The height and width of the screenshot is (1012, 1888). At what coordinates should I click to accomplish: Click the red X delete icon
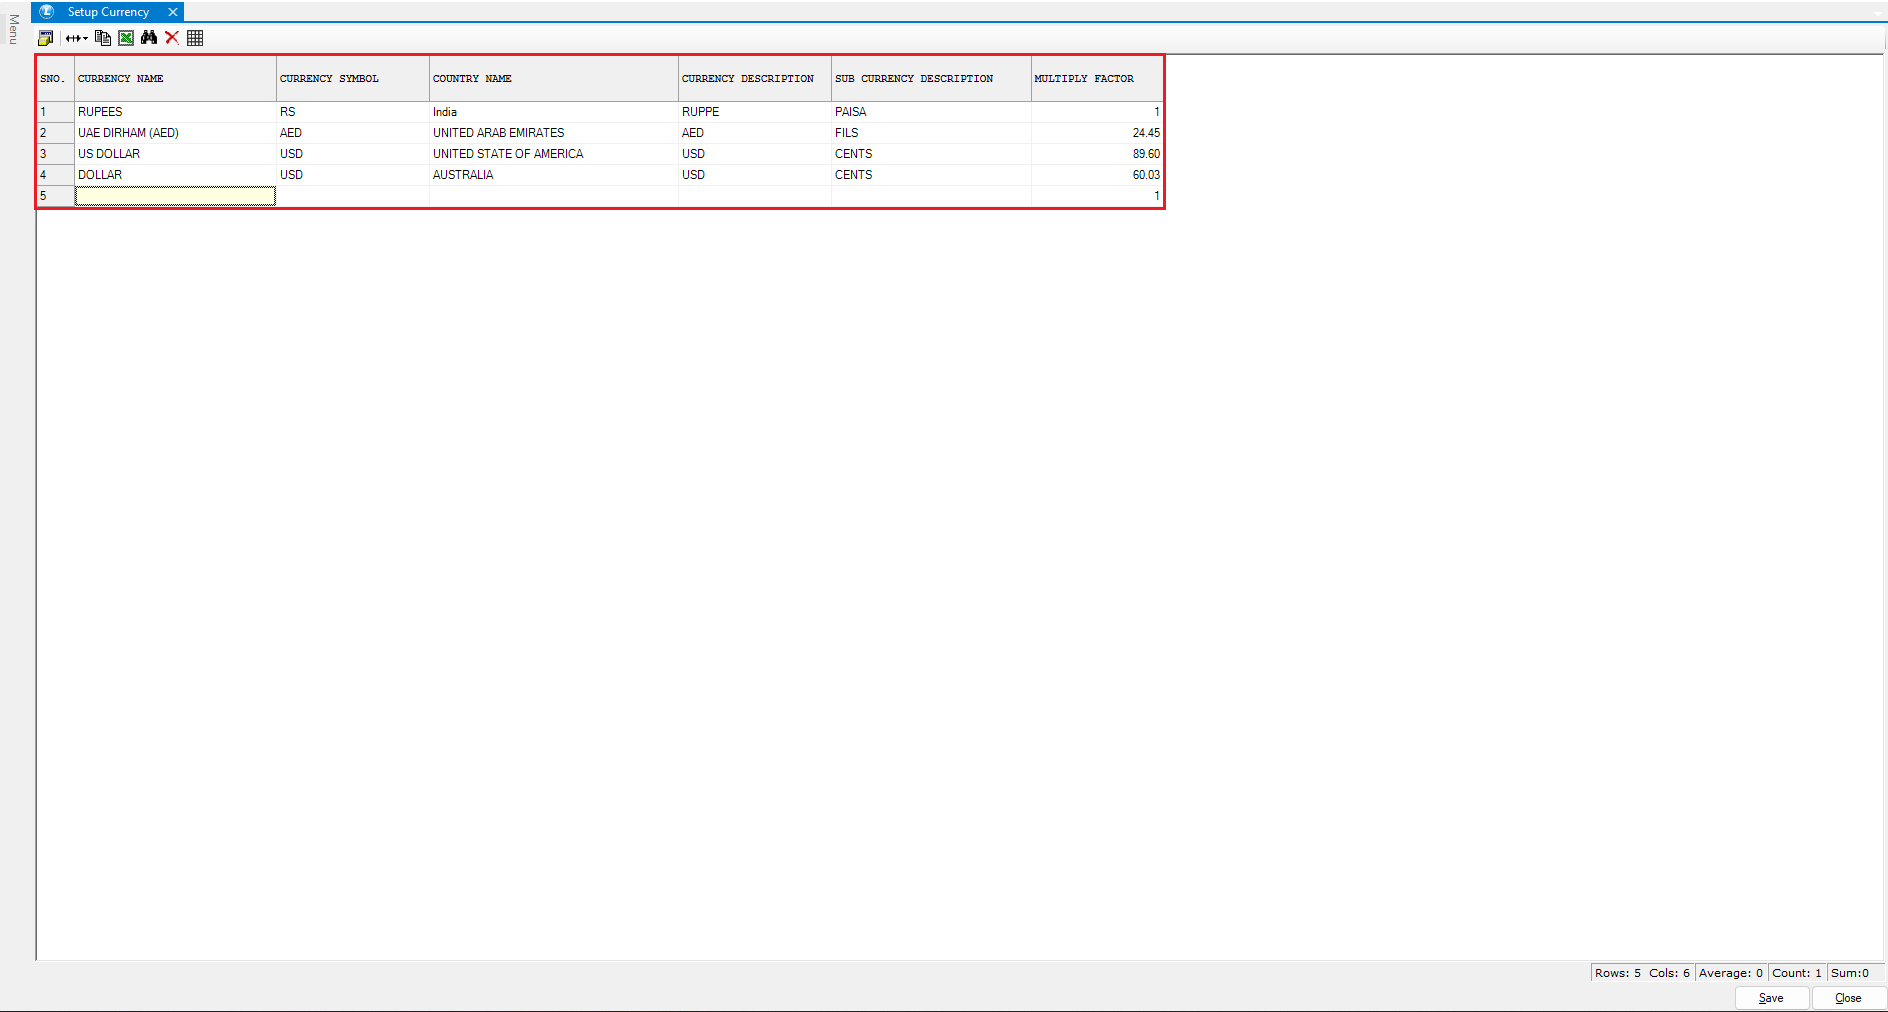(x=172, y=38)
